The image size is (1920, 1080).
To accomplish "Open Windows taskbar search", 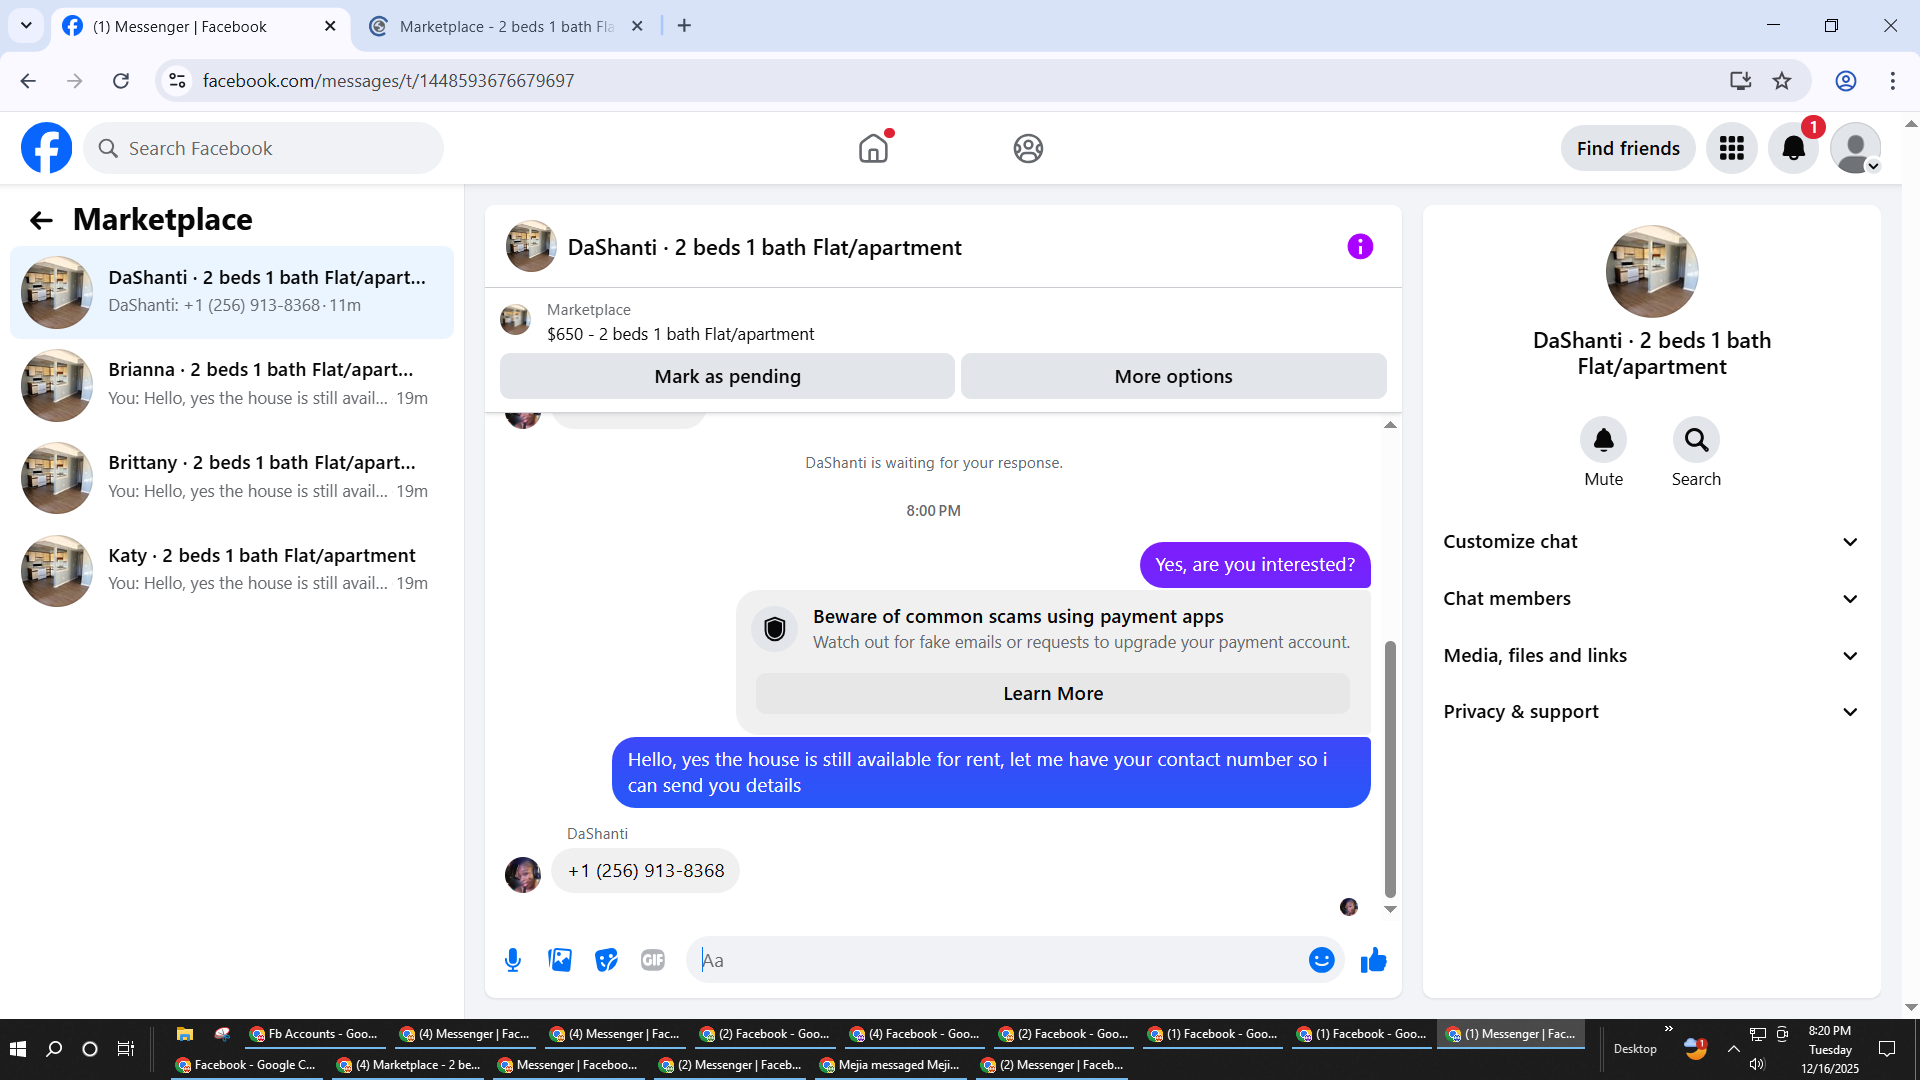I will [x=54, y=1049].
